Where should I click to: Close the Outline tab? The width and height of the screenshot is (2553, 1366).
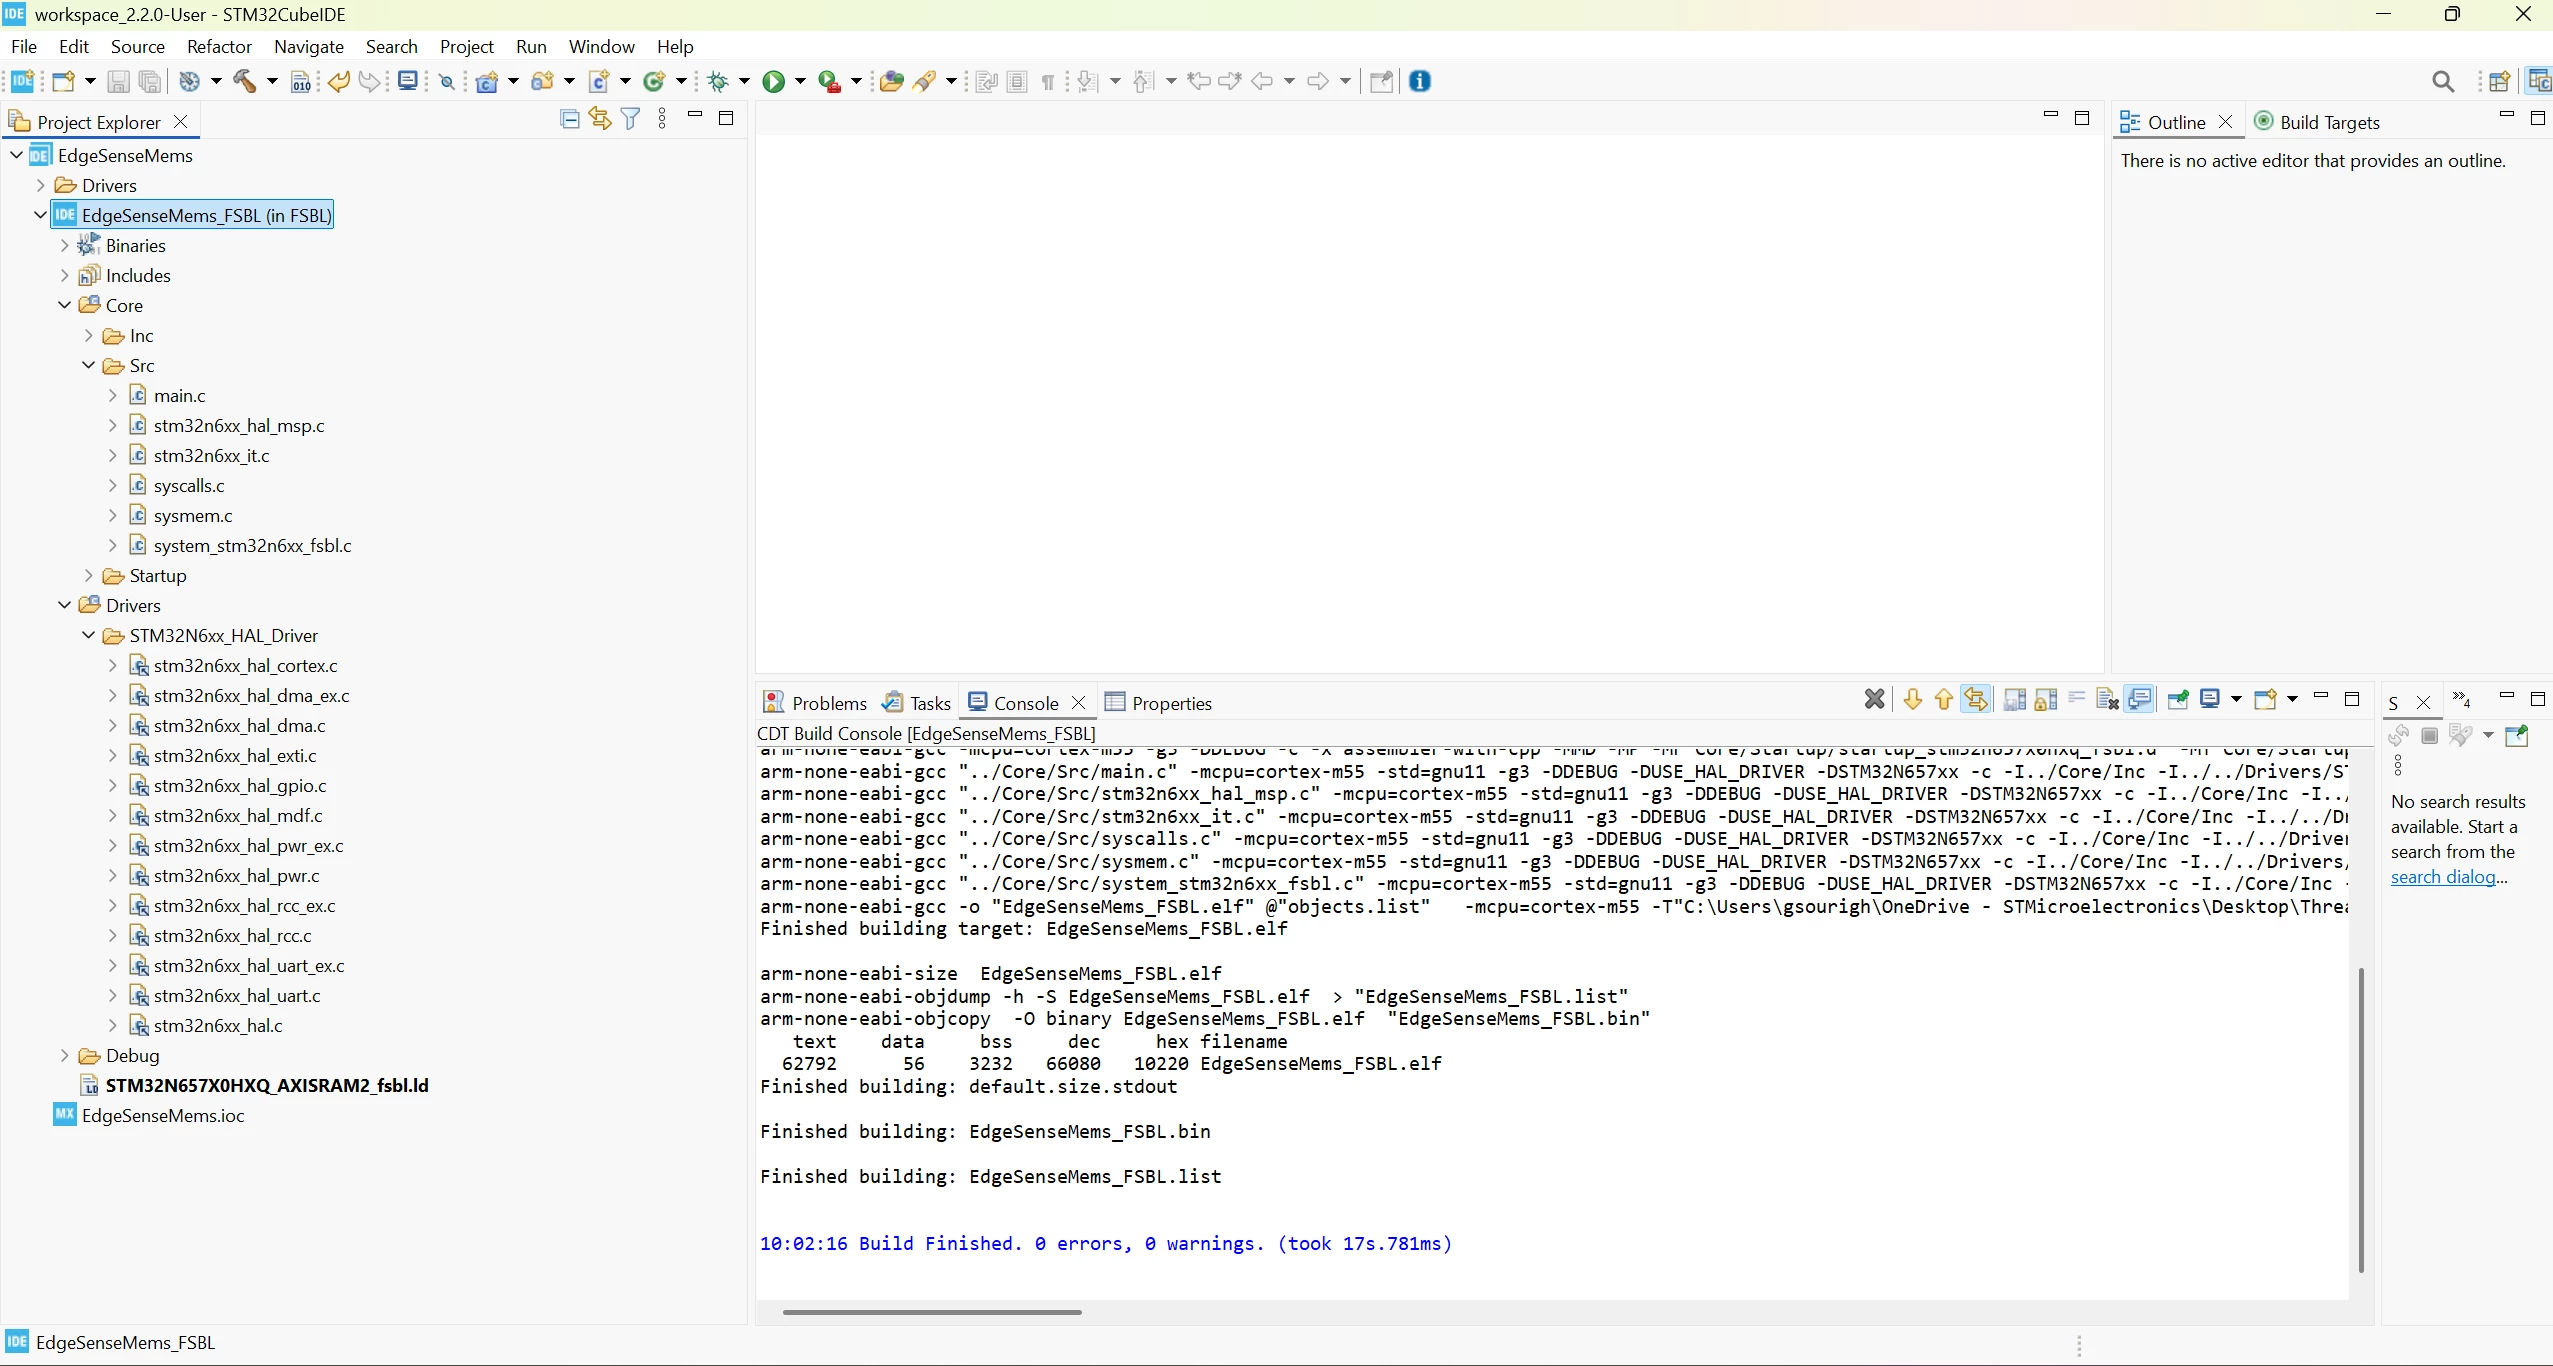click(2225, 122)
